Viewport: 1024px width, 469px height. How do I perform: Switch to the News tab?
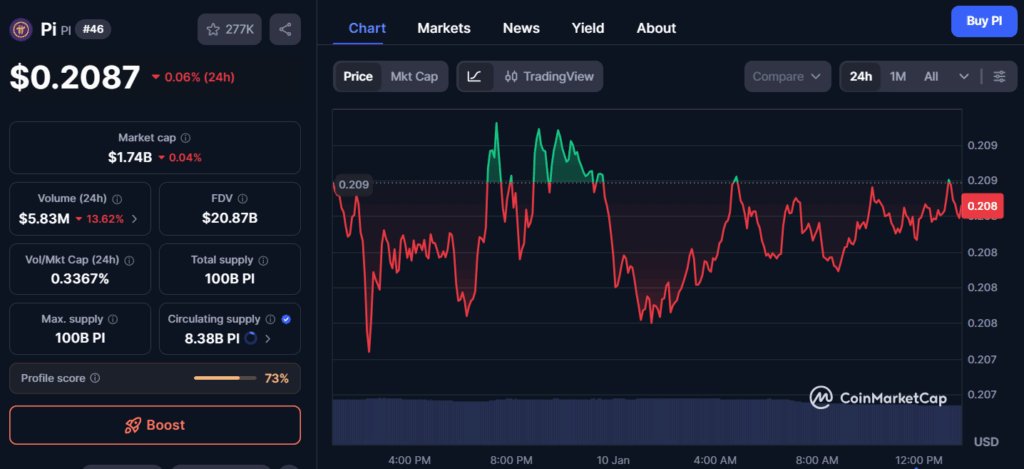click(521, 28)
